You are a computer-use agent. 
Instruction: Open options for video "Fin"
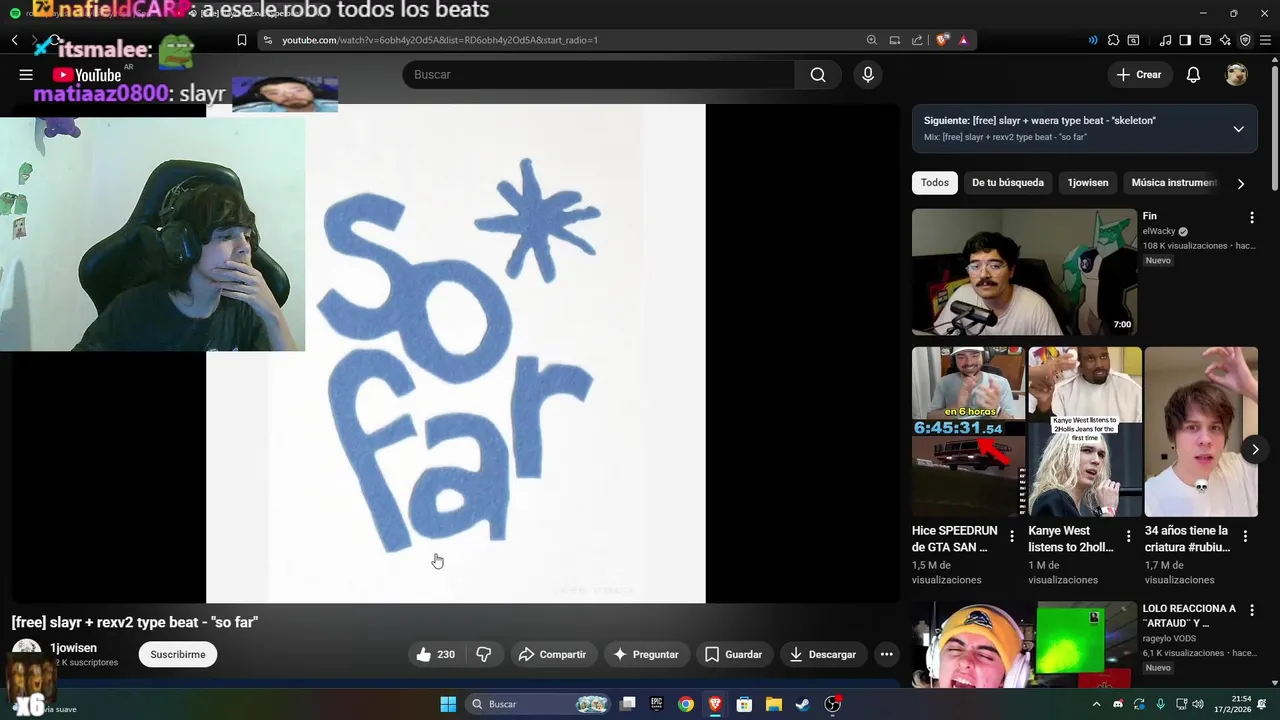pyautogui.click(x=1251, y=218)
